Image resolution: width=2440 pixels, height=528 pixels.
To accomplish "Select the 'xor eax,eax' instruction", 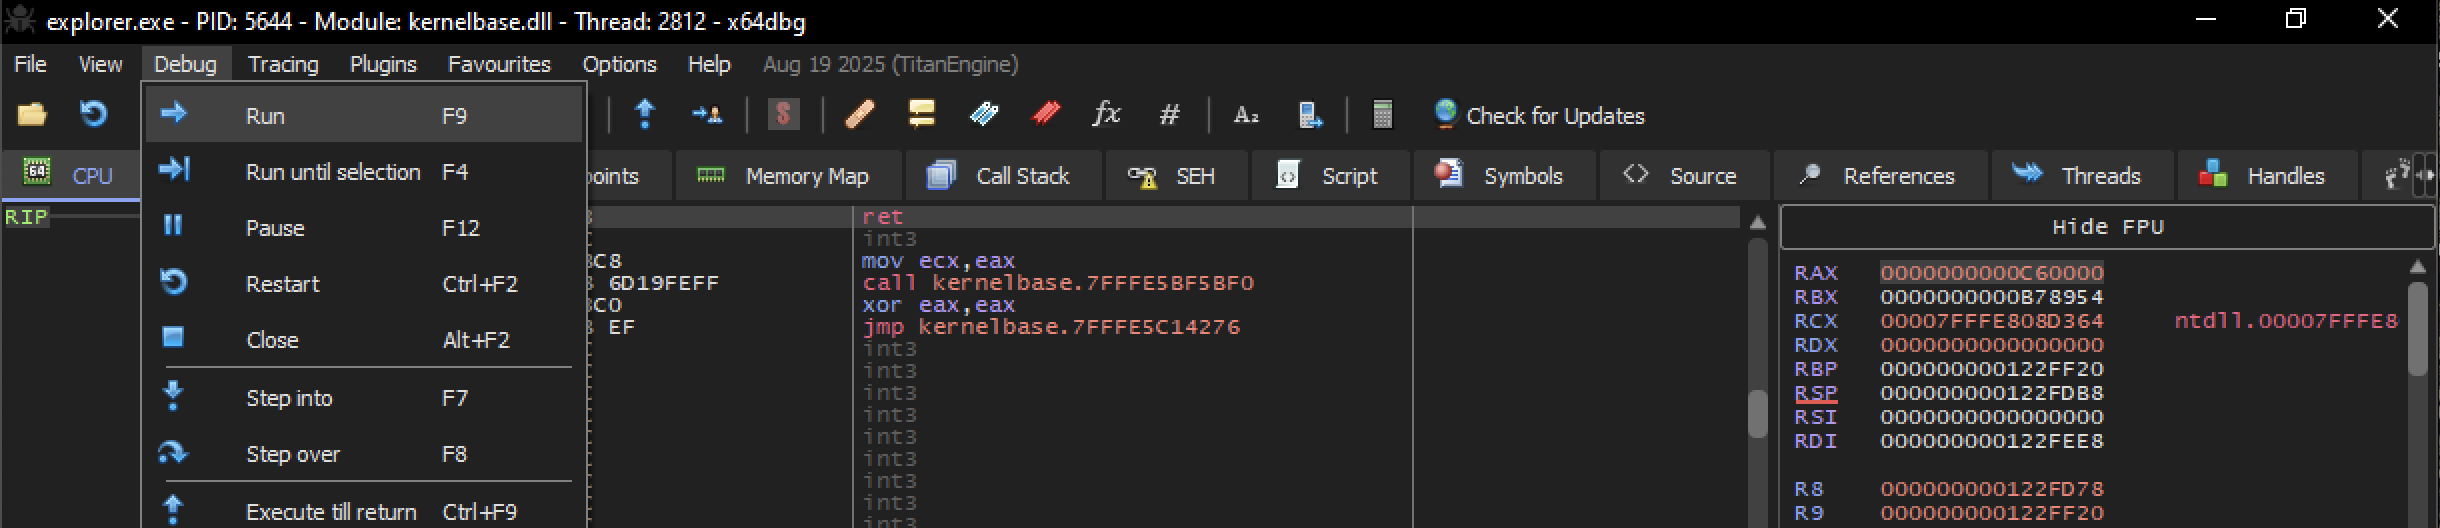I will pyautogui.click(x=938, y=305).
